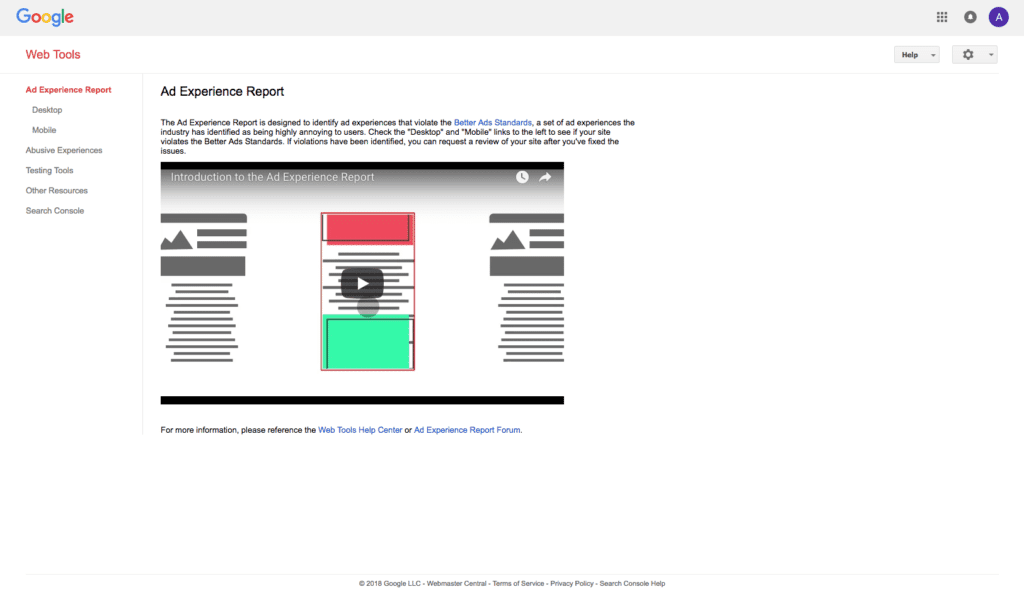Click the Webmaster Central footer link
1024x589 pixels.
click(x=456, y=584)
